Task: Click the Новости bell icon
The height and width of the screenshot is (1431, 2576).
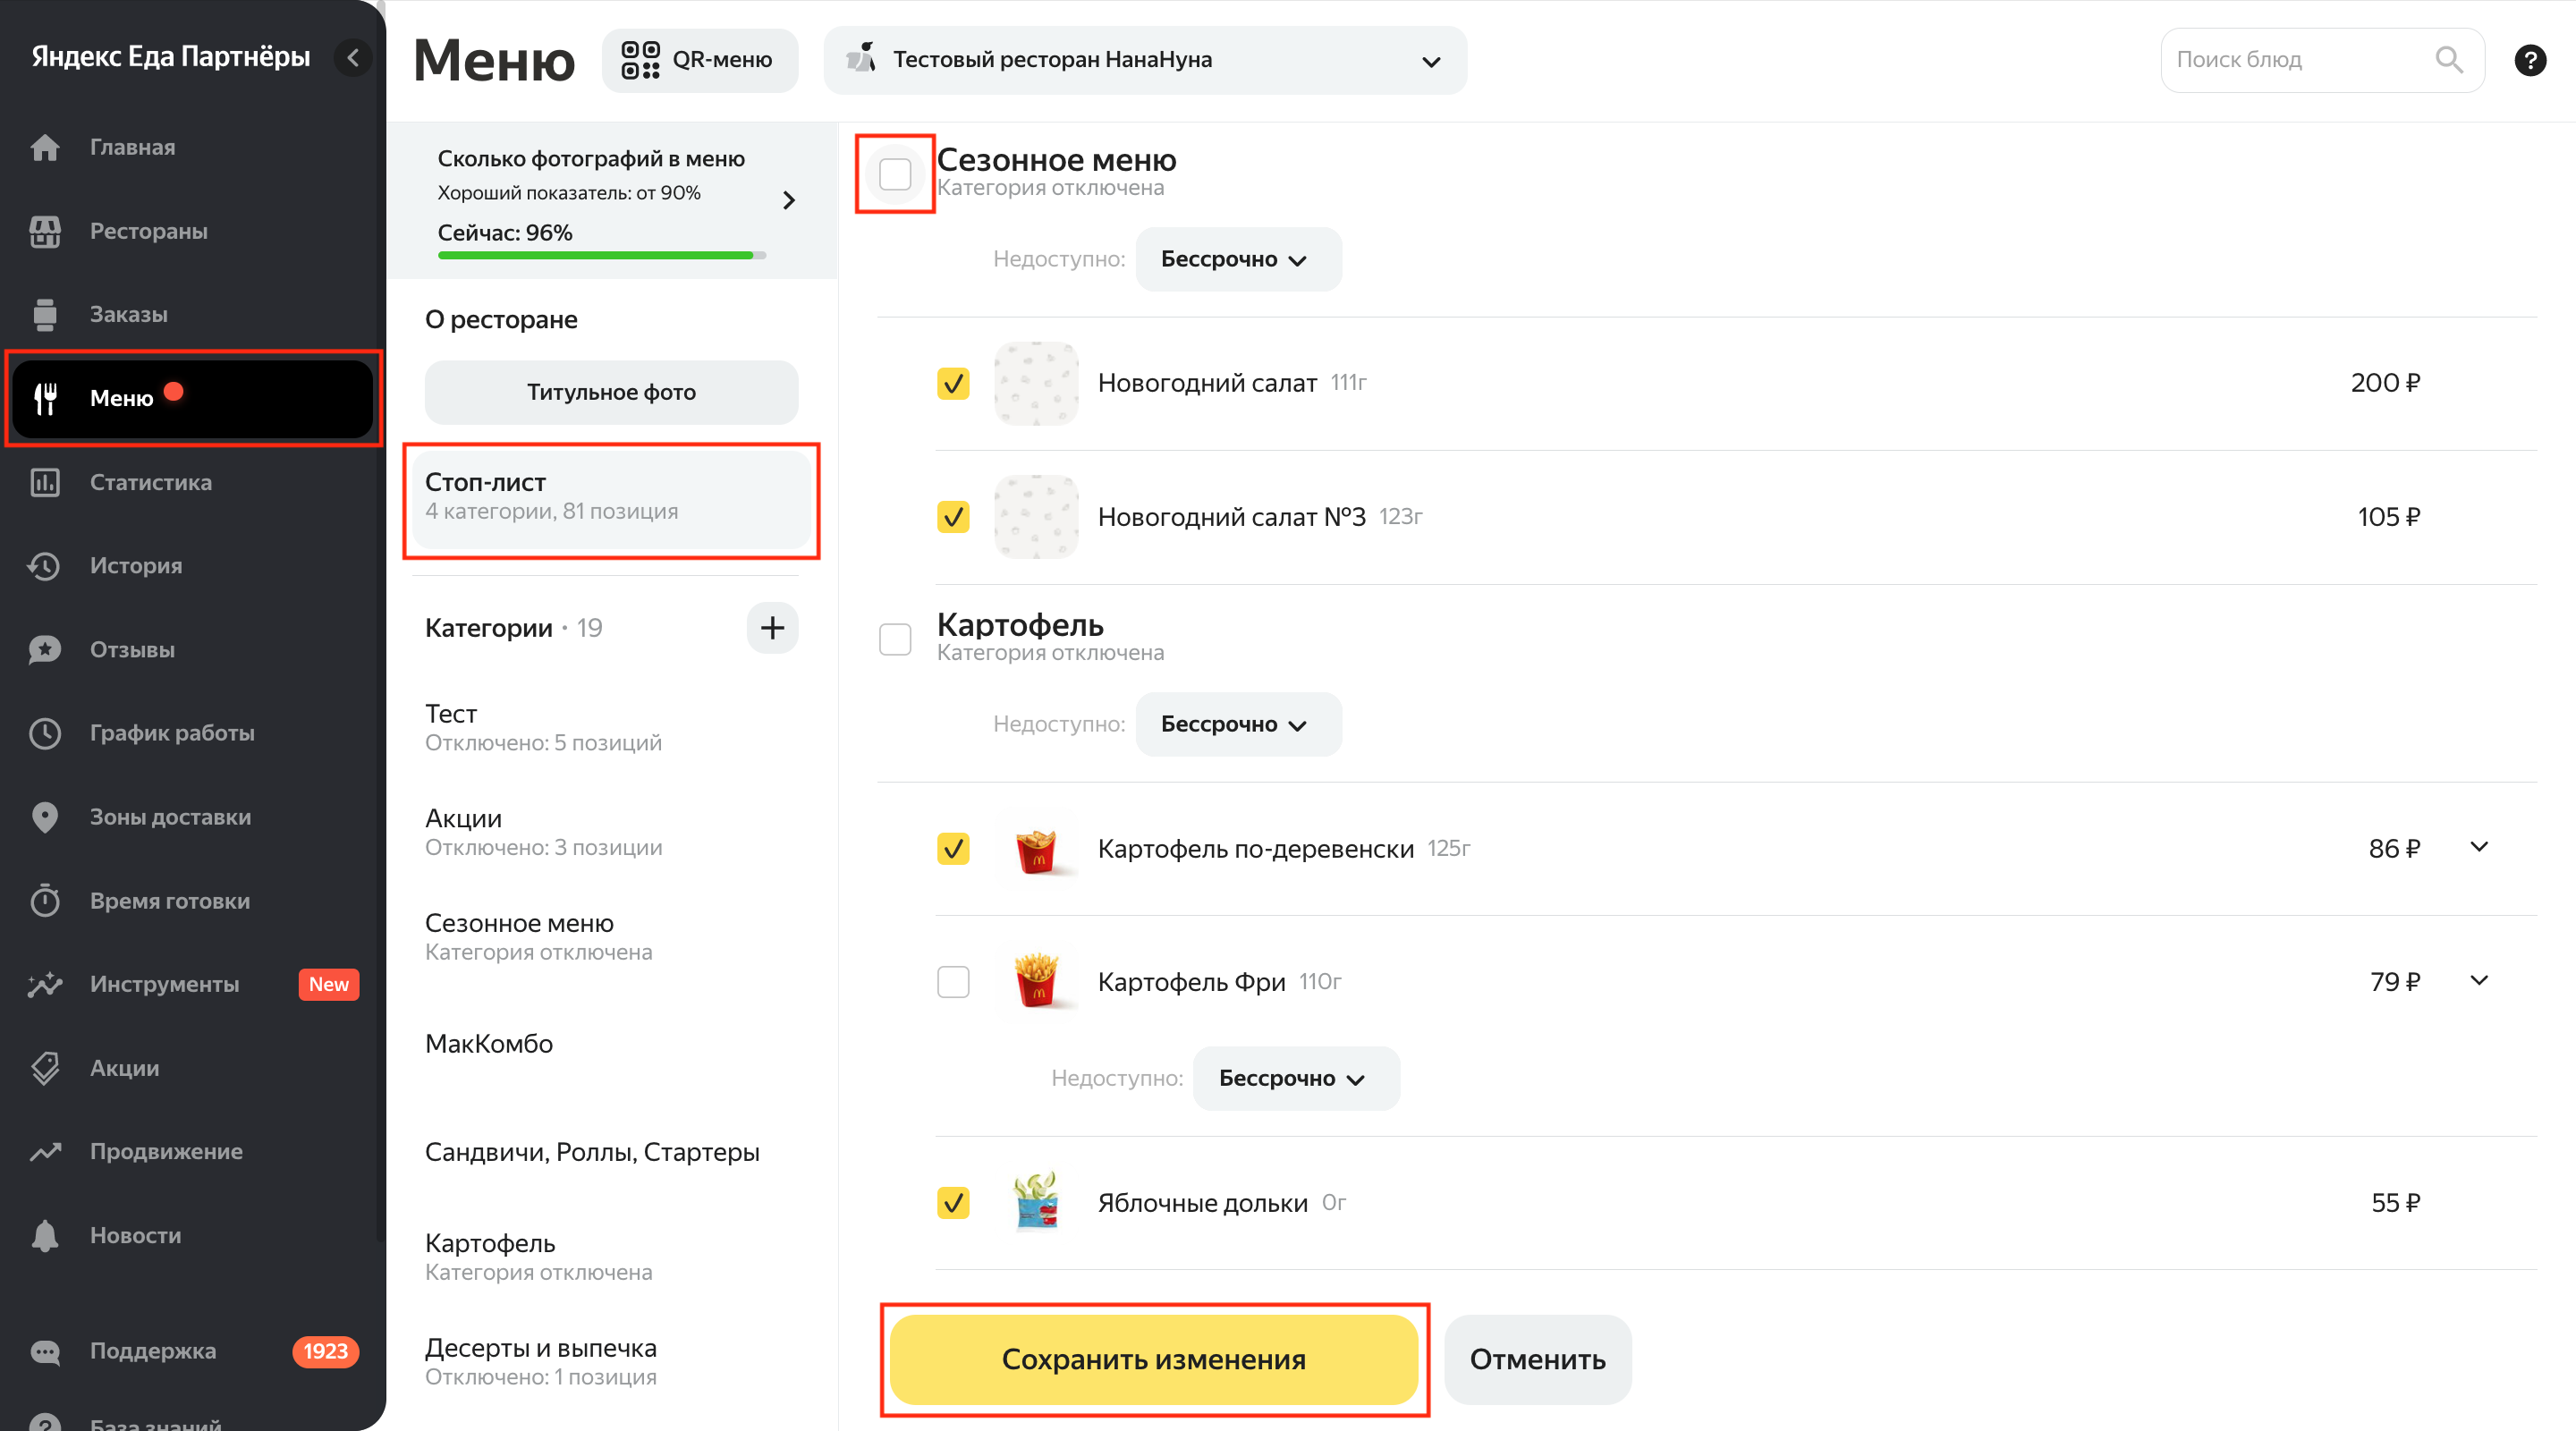Action: click(x=45, y=1235)
